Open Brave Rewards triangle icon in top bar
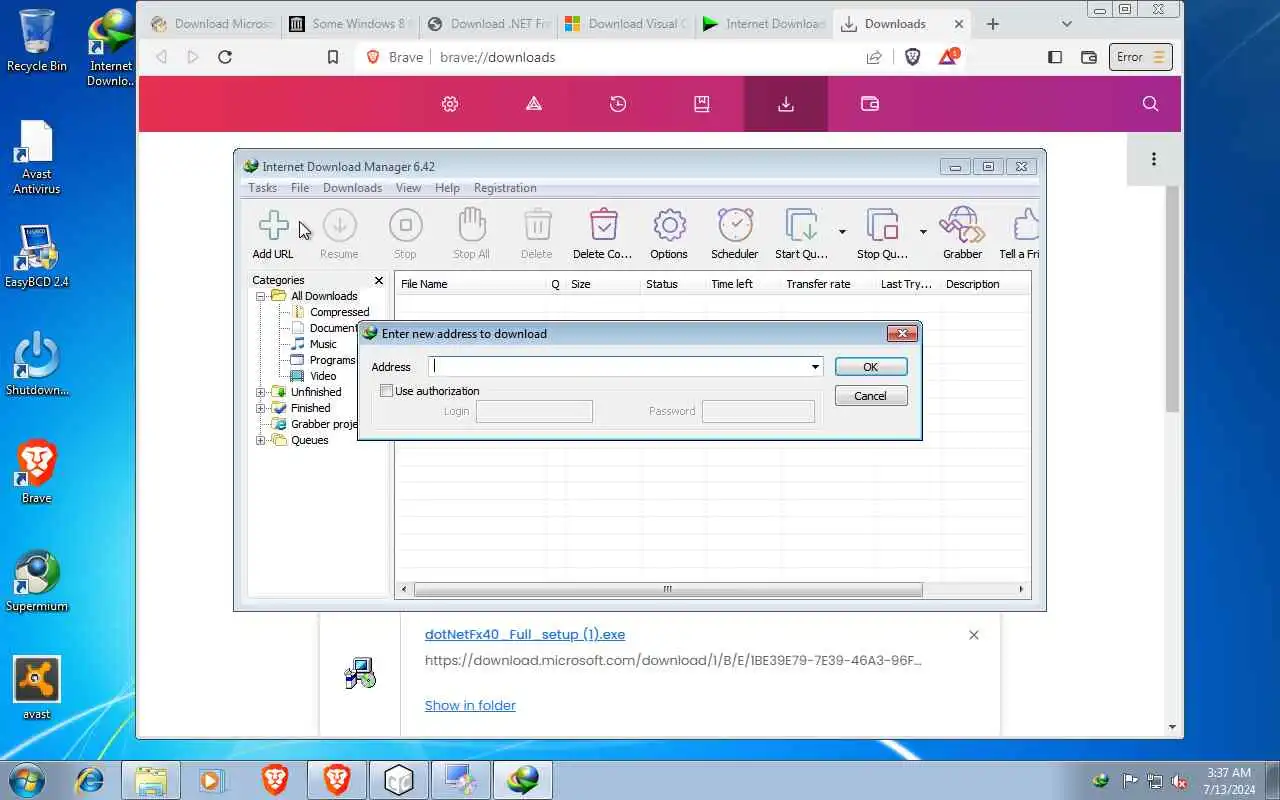This screenshot has width=1280, height=800. pyautogui.click(x=534, y=104)
